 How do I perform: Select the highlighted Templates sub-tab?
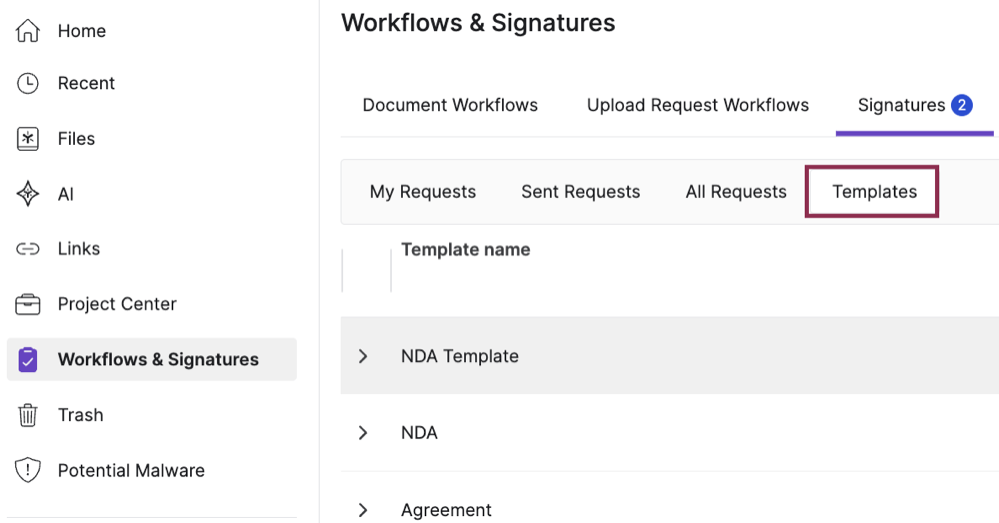pos(874,192)
